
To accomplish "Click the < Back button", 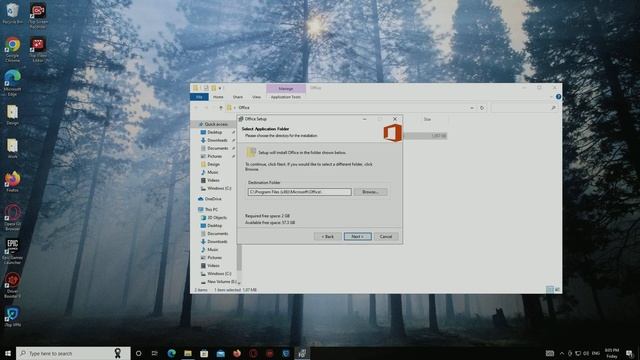I will coord(328,236).
